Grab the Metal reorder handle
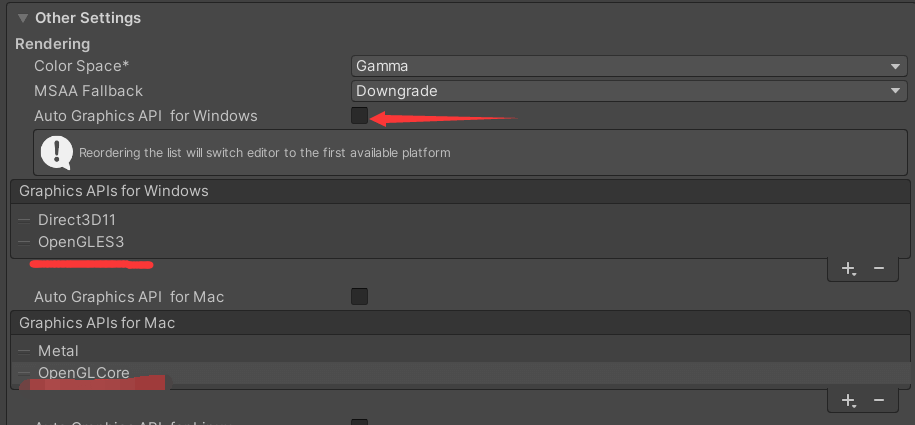The height and width of the screenshot is (425, 915). [x=24, y=351]
